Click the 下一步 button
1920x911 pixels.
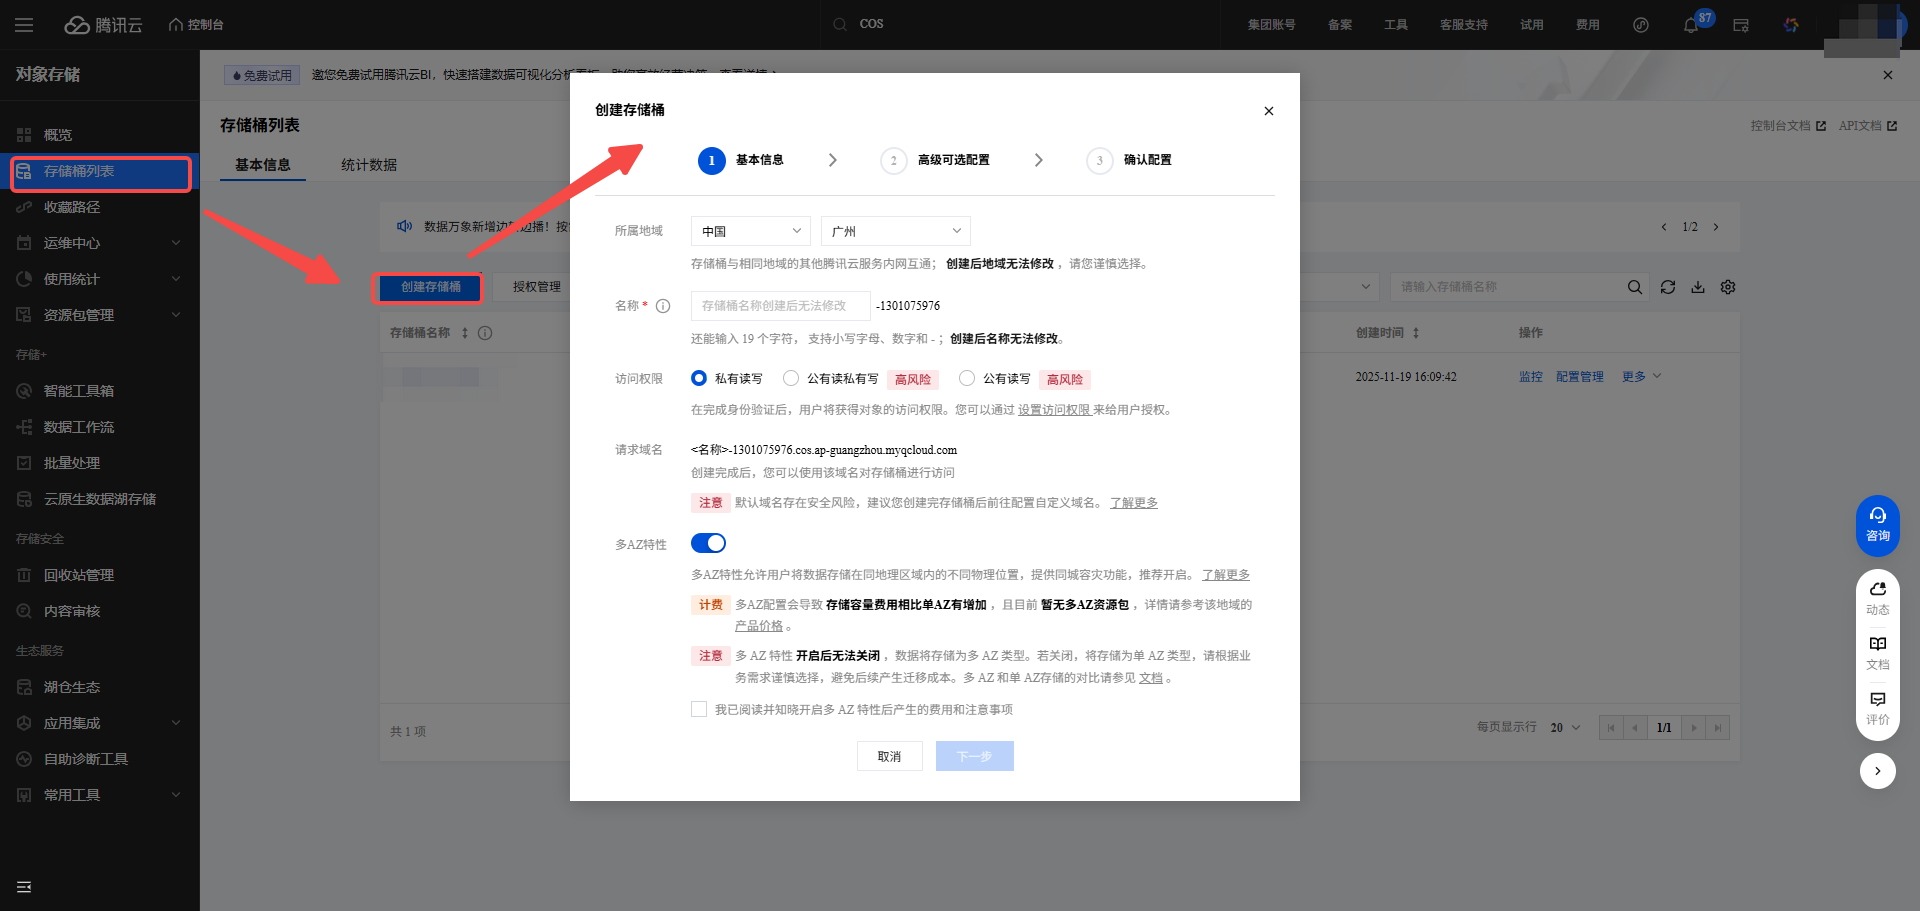point(974,756)
